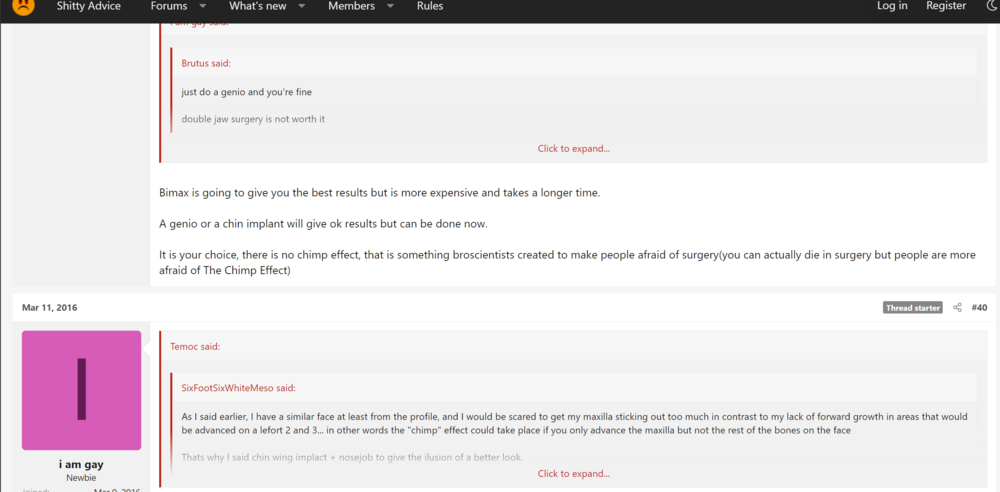Follow the 'Temoc said:' quote link

(195, 347)
